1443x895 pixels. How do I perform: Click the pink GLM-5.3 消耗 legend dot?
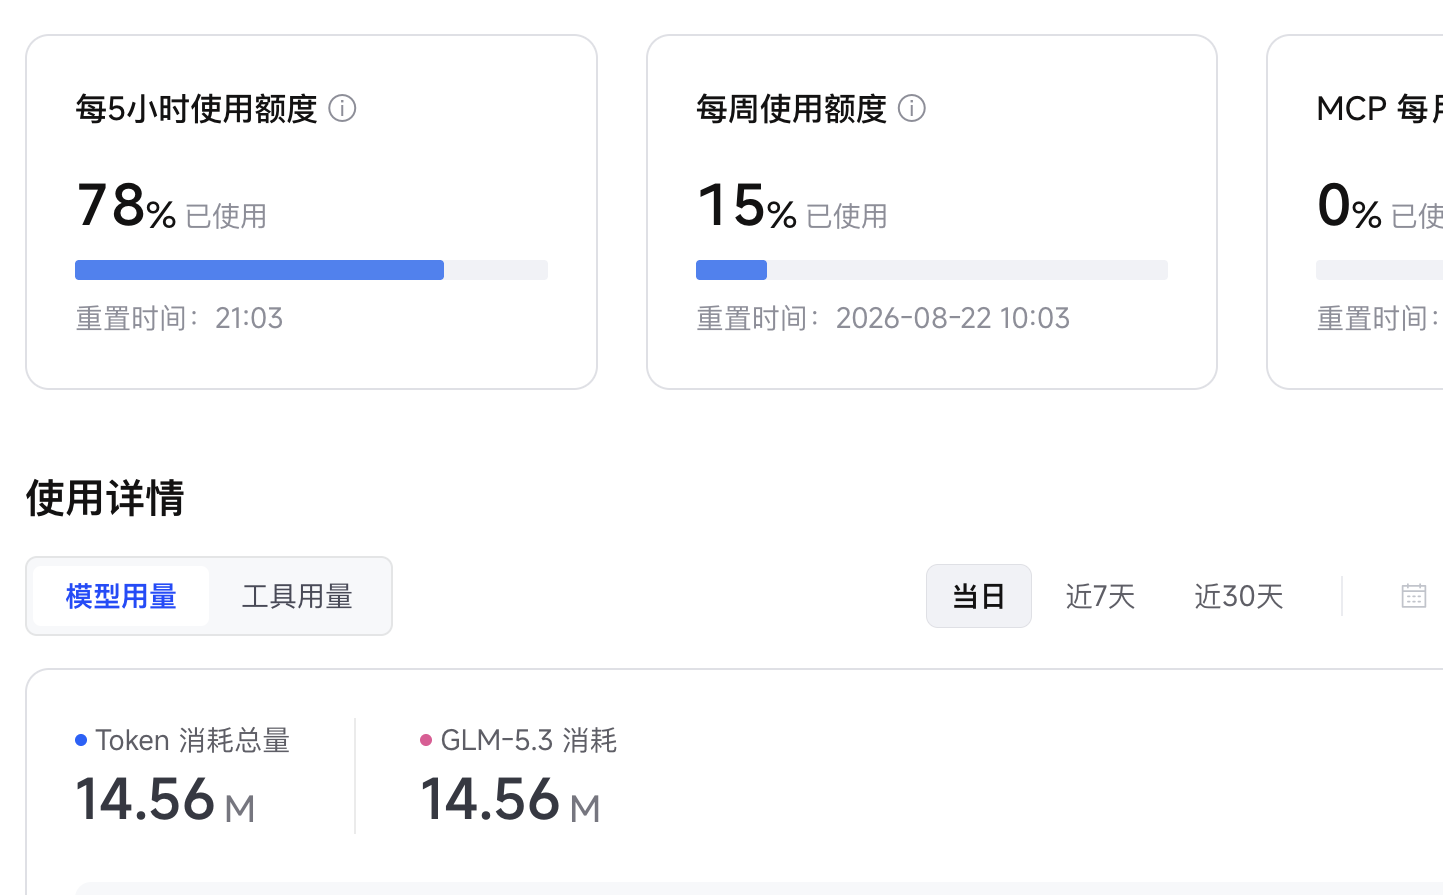[426, 740]
